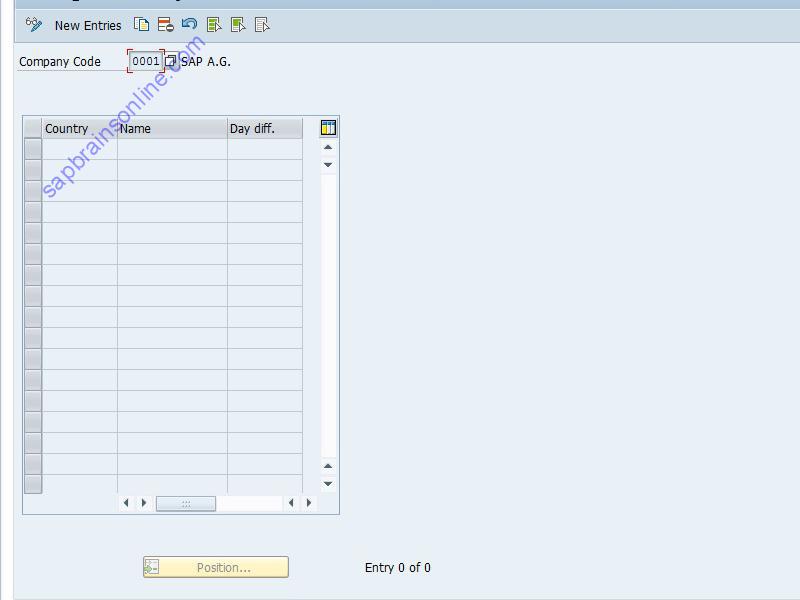800x600 pixels.
Task: Click the Deselect All icon
Action: click(262, 24)
